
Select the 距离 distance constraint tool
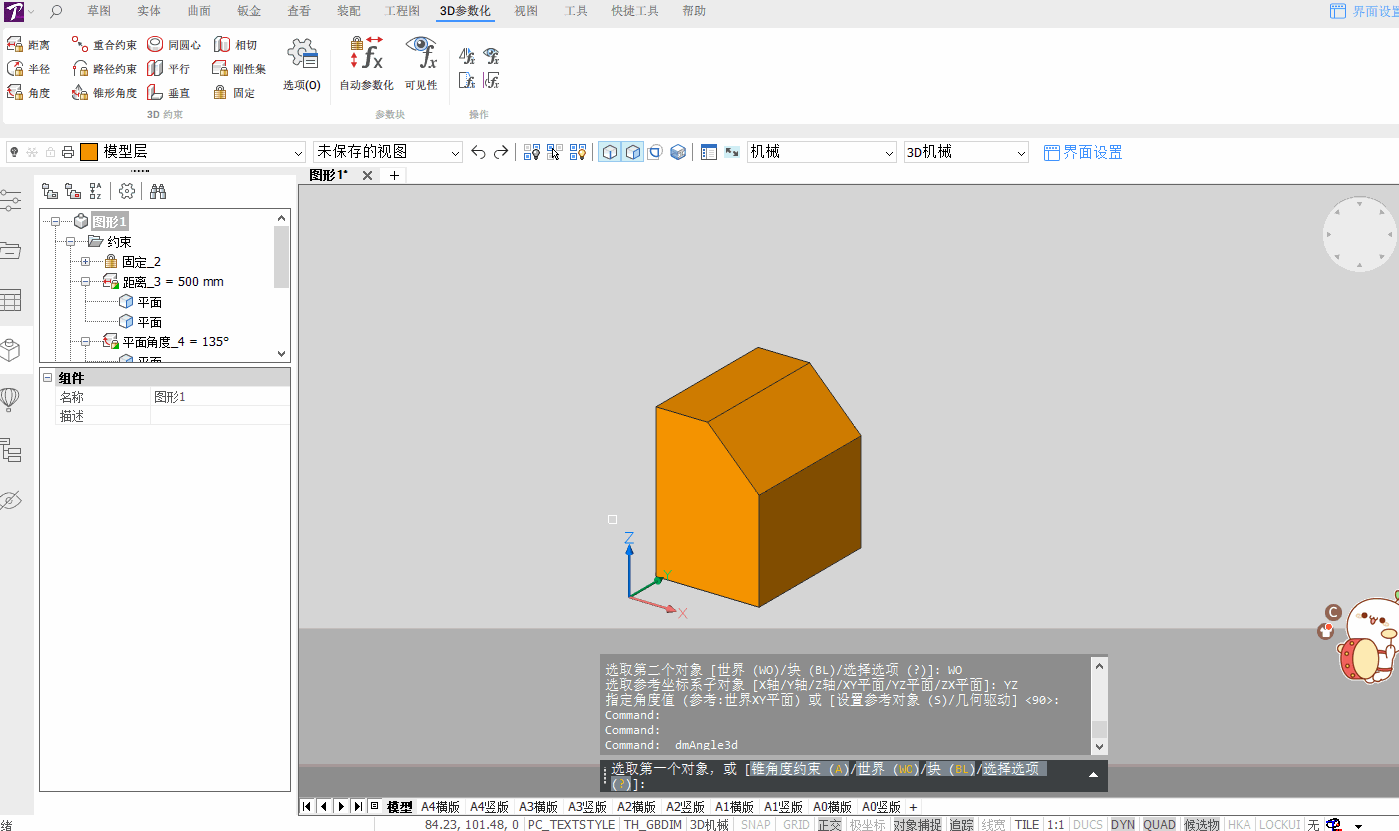tap(28, 45)
